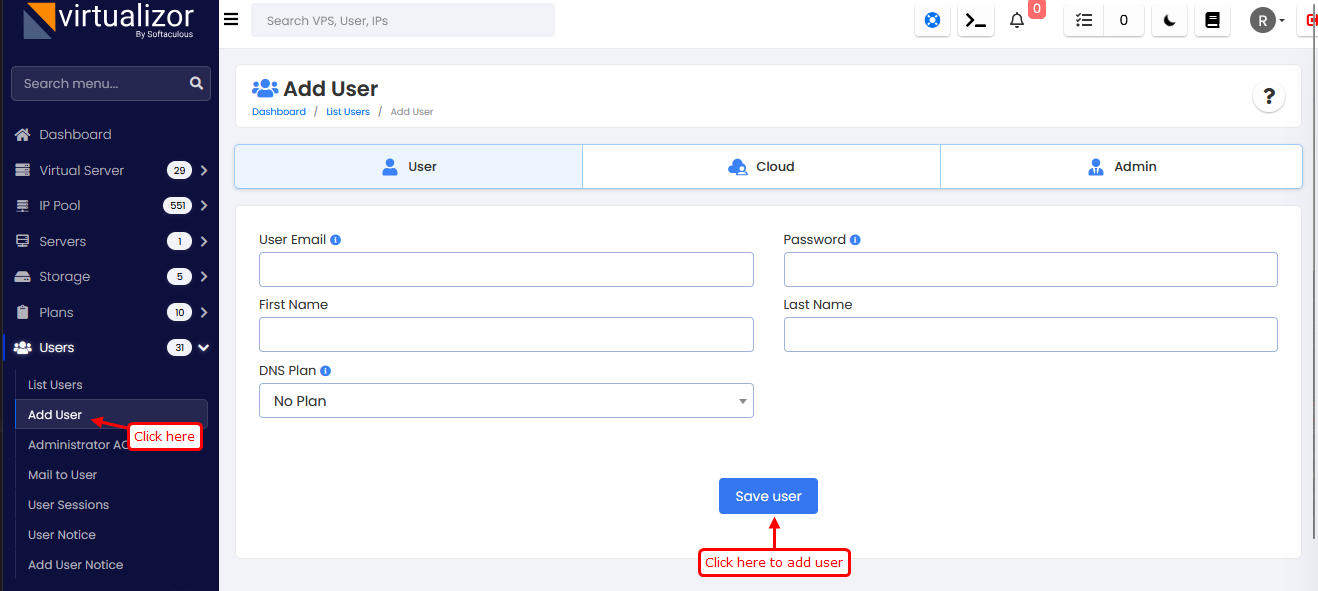Open Dashboard from the sidebar
The image size is (1318, 591).
75,135
